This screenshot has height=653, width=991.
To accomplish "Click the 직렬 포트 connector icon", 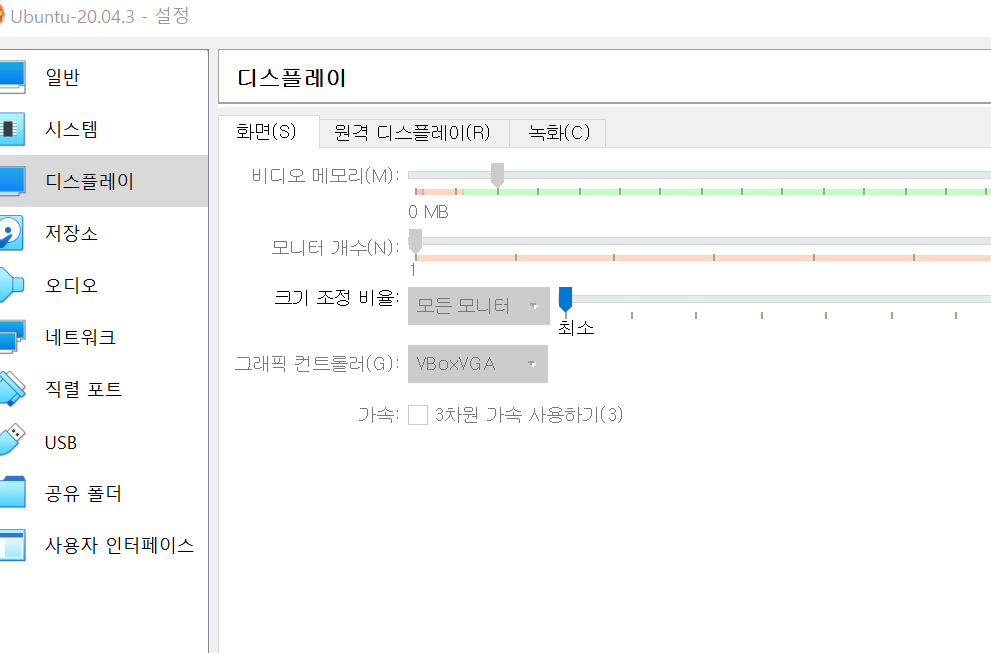I will pos(11,388).
